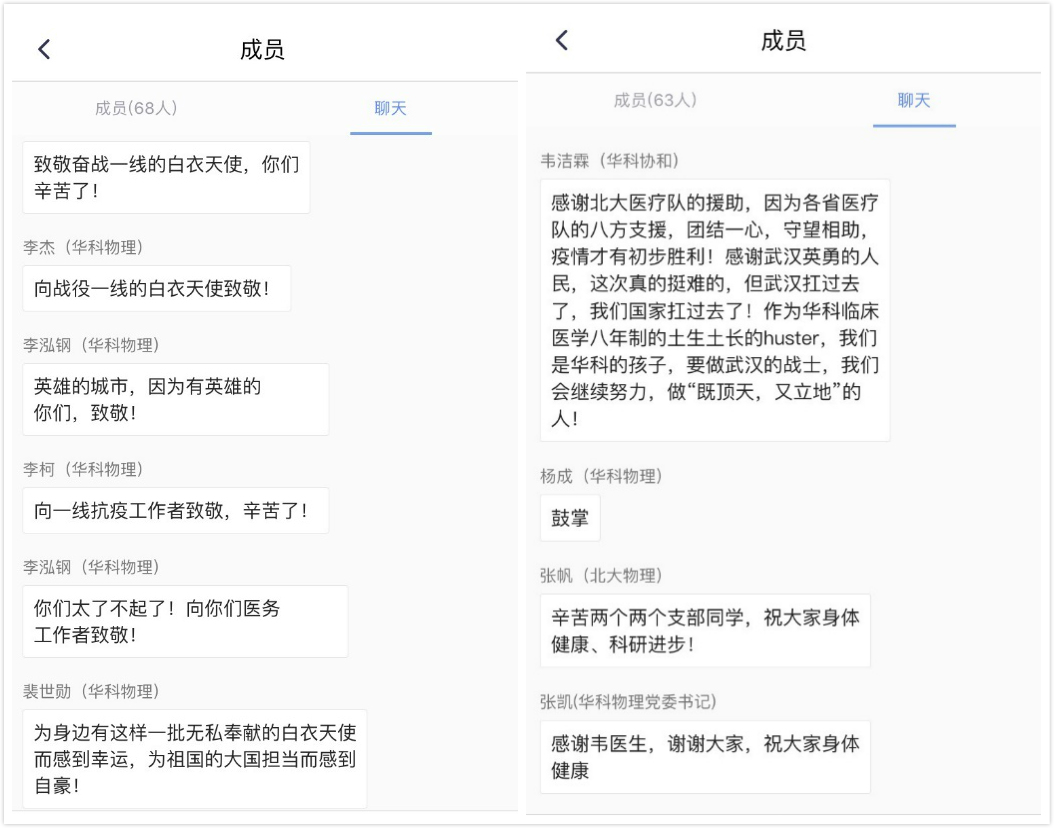
Task: Select the 聊天 tab beside 成员(68人)
Action: point(390,108)
